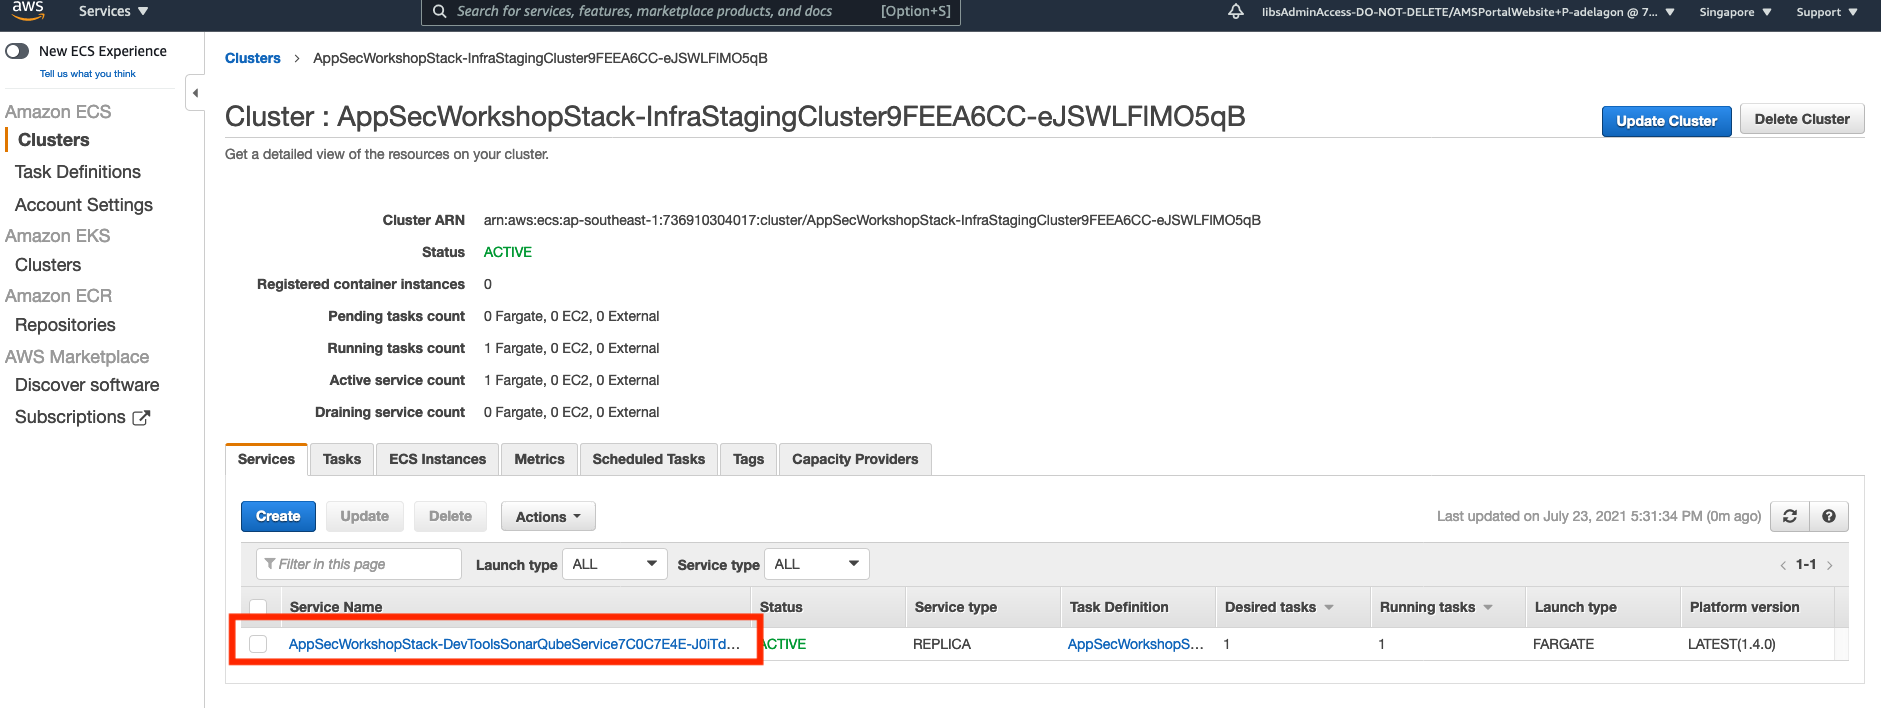Switch to the Capacity Providers tab
The height and width of the screenshot is (708, 1881).
coord(855,459)
